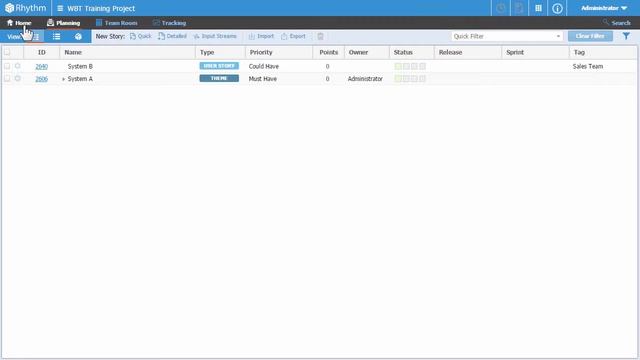Click the Export button
The height and width of the screenshot is (360, 640).
point(293,36)
